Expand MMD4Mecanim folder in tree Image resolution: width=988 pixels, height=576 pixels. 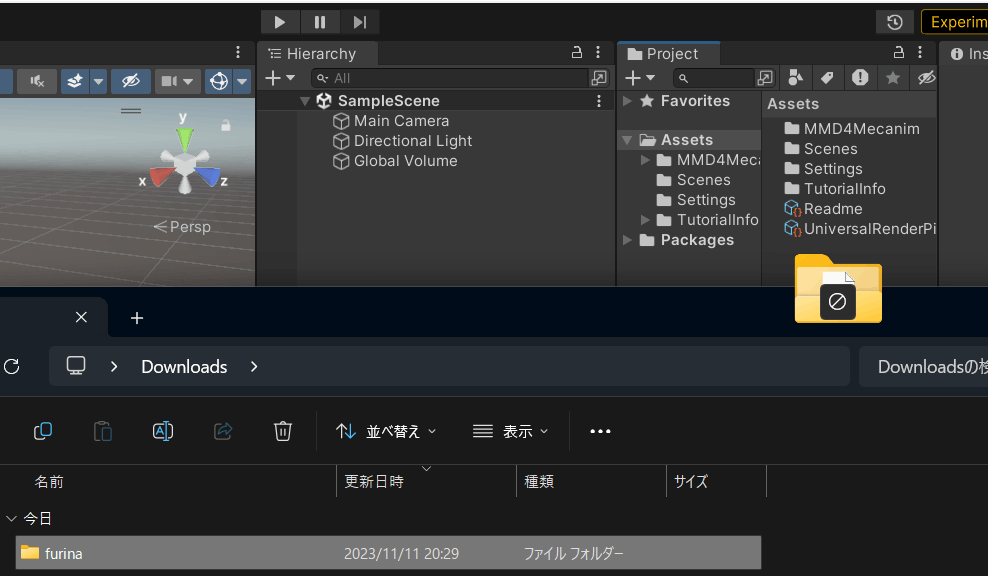[645, 160]
